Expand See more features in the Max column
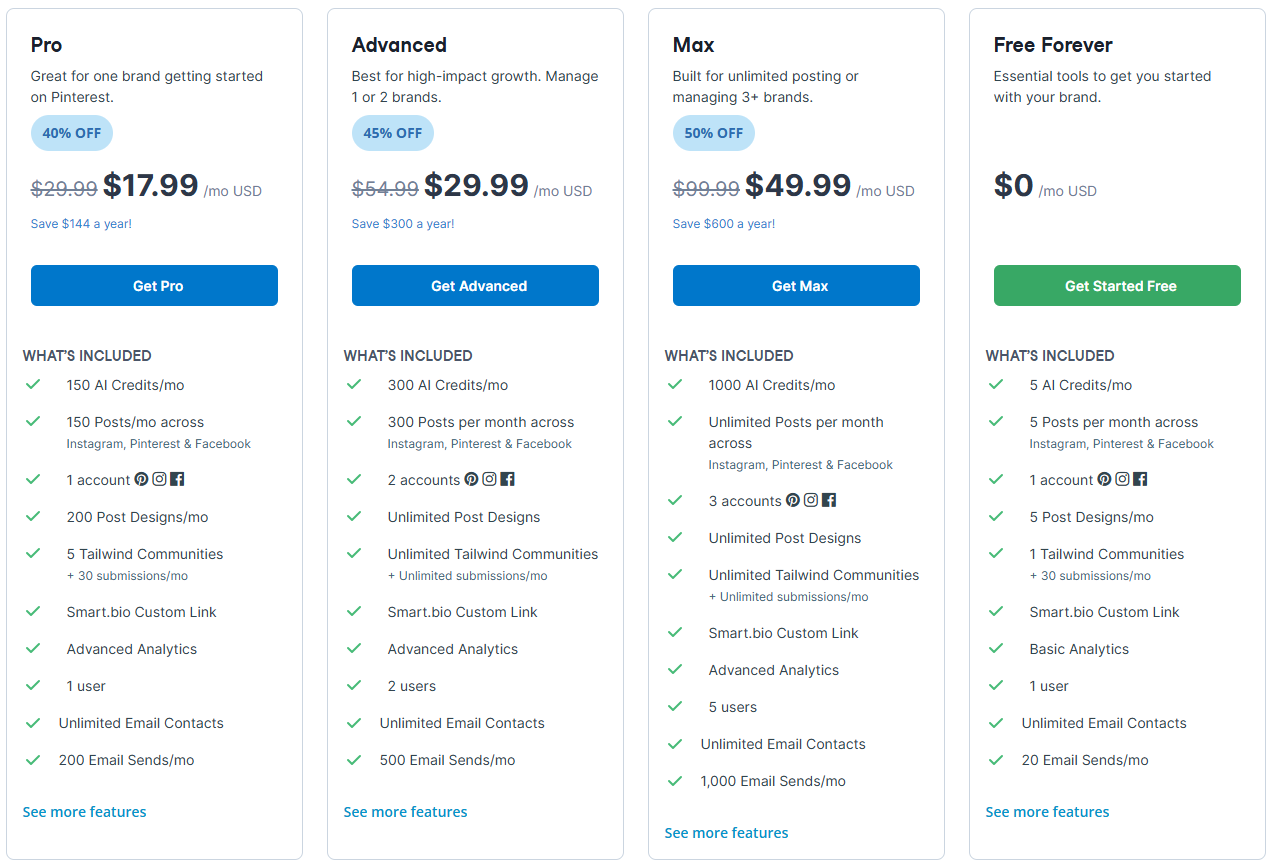This screenshot has width=1271, height=865. (x=726, y=832)
